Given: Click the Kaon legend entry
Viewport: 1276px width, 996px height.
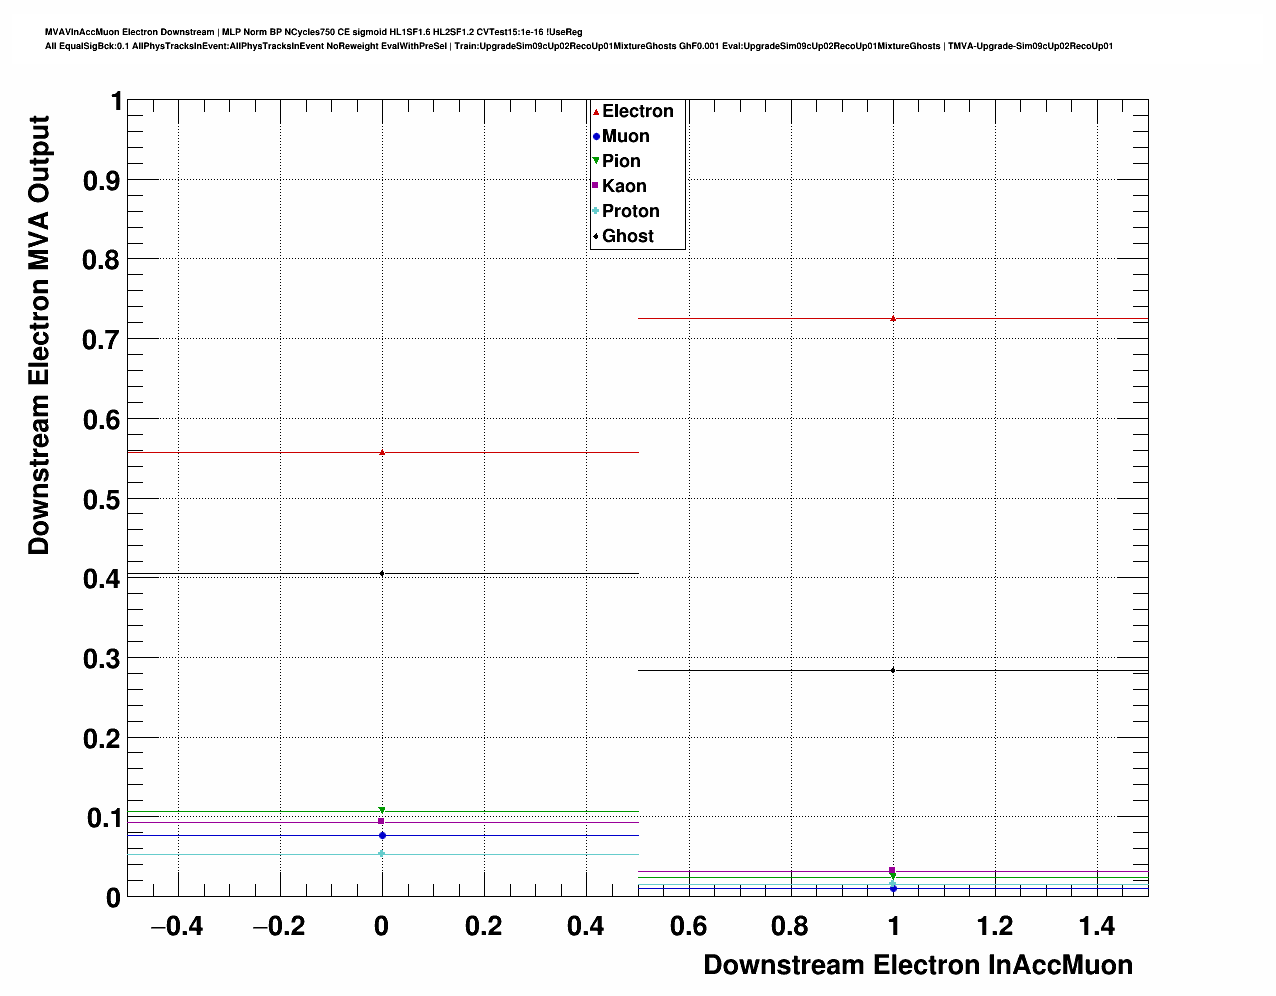Looking at the screenshot, I should [619, 186].
